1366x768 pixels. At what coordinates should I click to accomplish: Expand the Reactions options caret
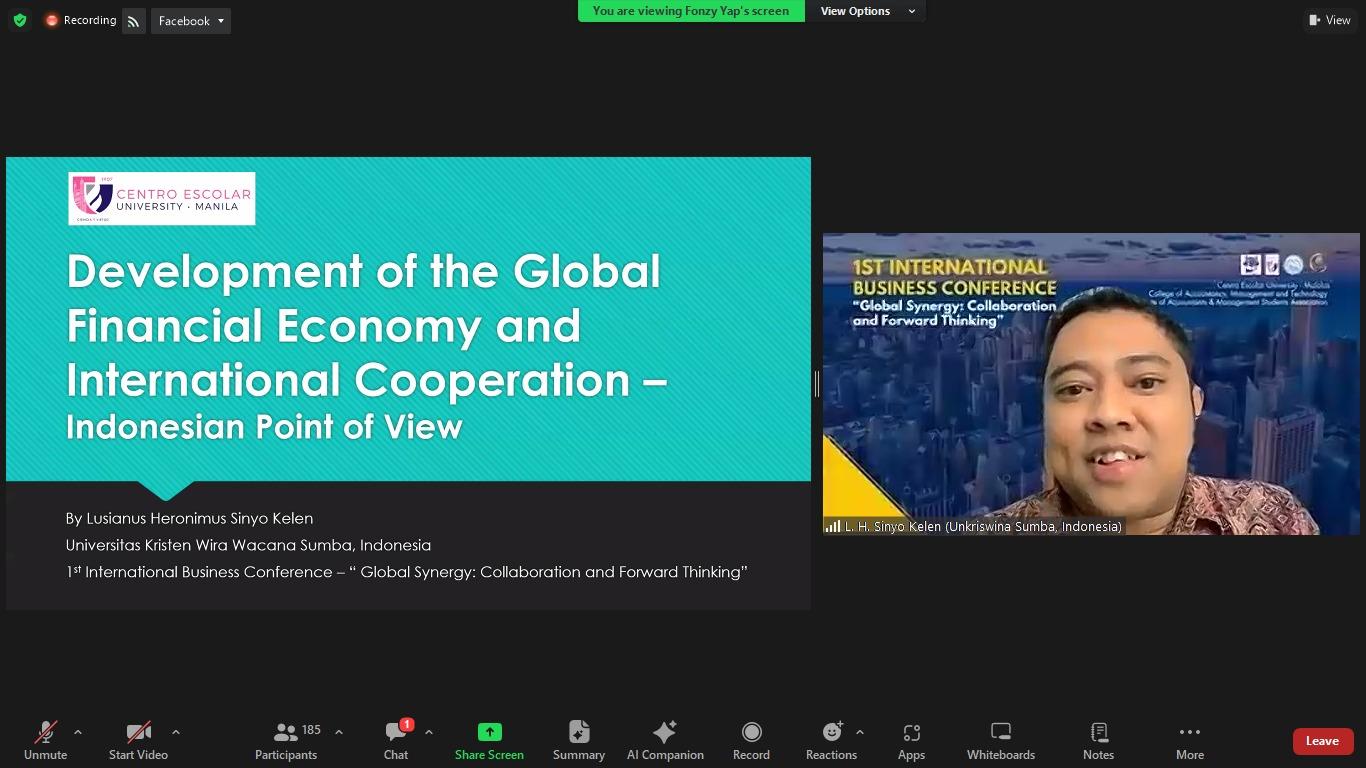tap(860, 732)
